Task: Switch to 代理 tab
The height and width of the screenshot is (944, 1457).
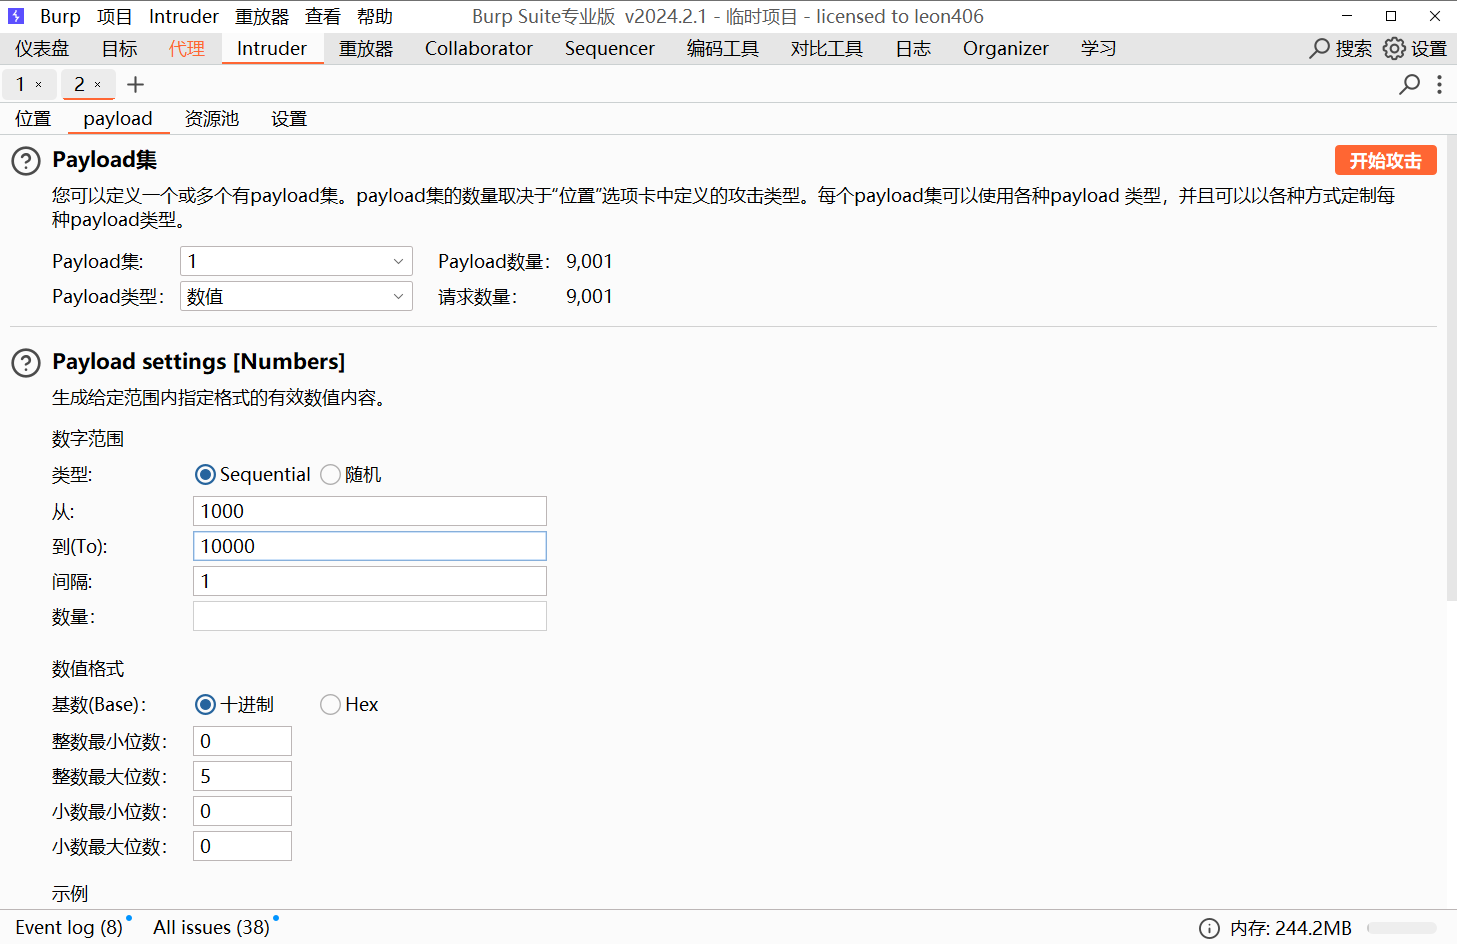Action: [x=187, y=48]
